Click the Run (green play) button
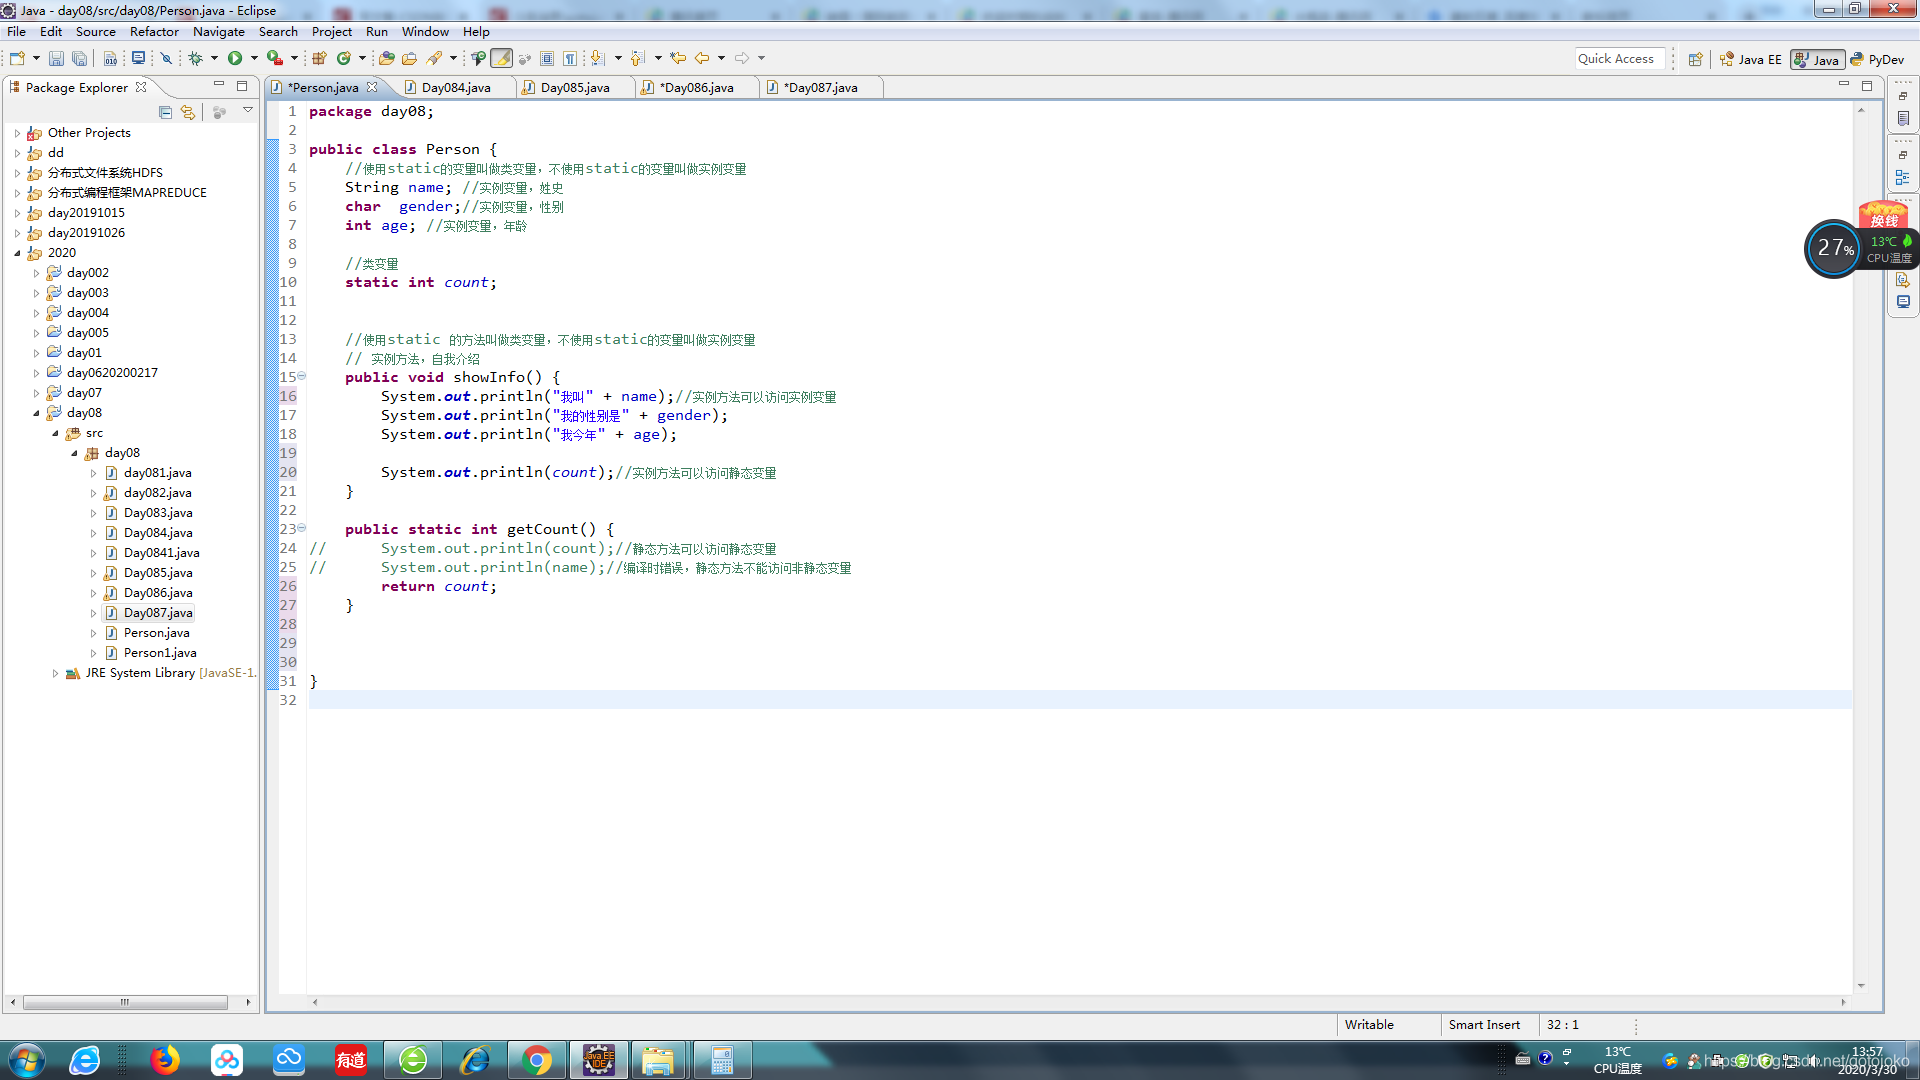1920x1080 pixels. (x=234, y=58)
